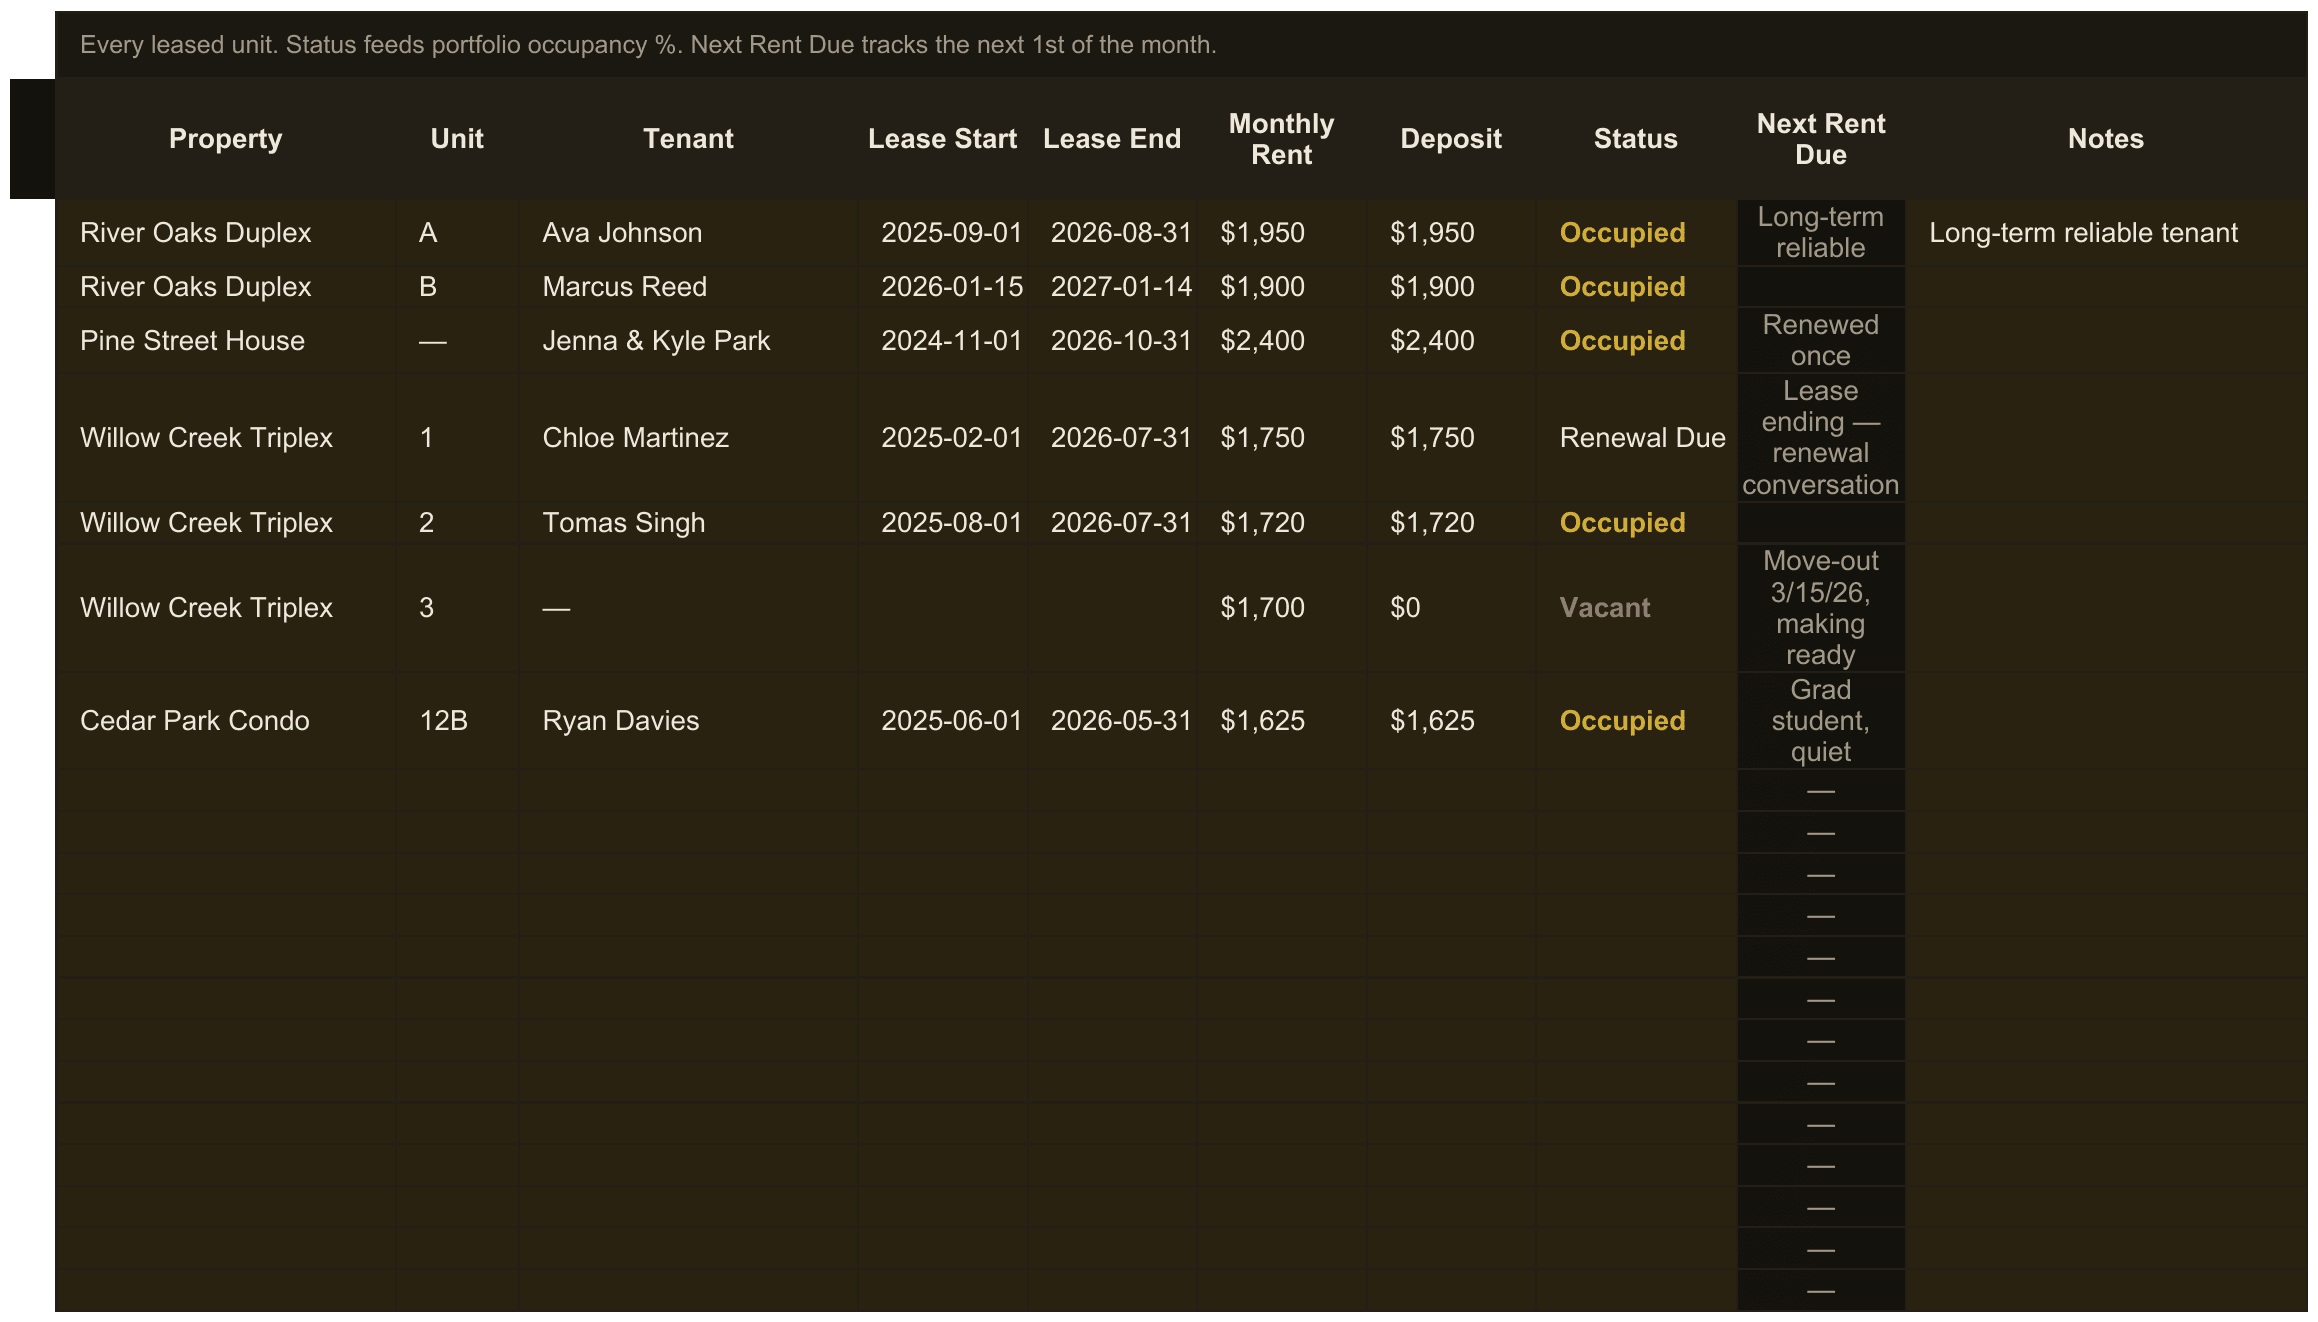The height and width of the screenshot is (1322, 2318).
Task: Click deposit $1,625 cell
Action: pos(1451,721)
